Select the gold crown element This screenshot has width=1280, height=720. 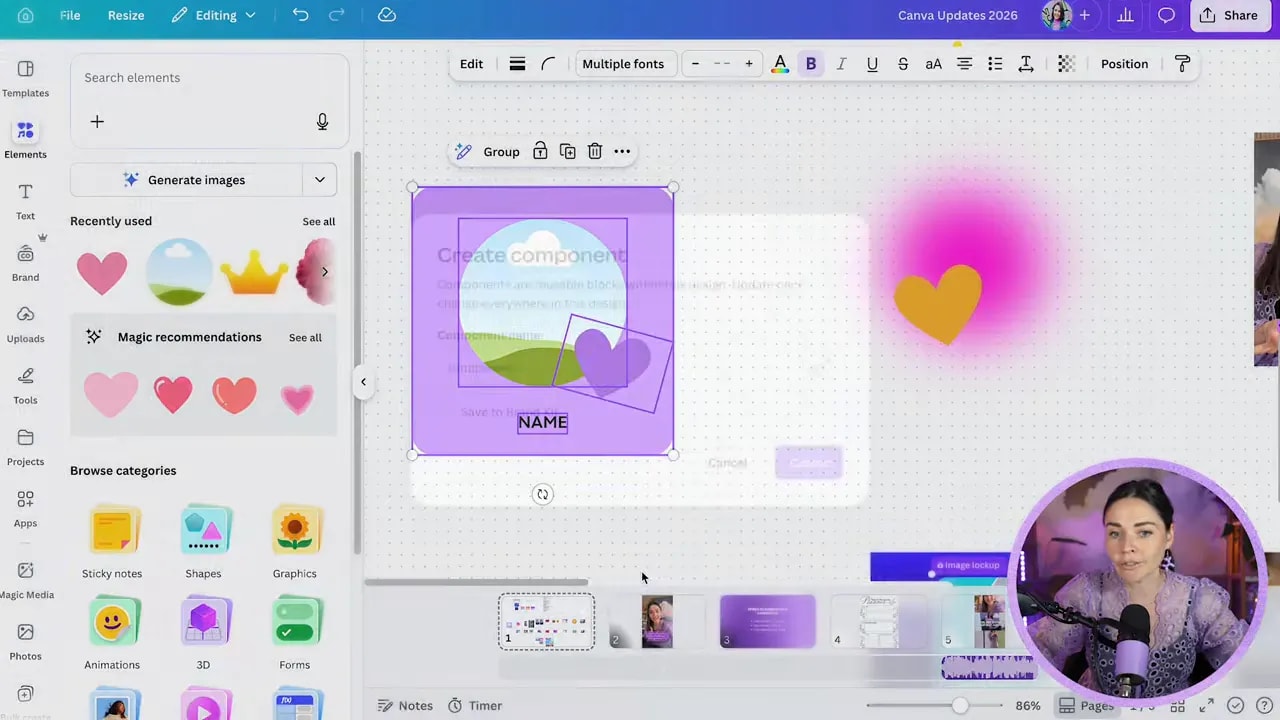pyautogui.click(x=254, y=272)
